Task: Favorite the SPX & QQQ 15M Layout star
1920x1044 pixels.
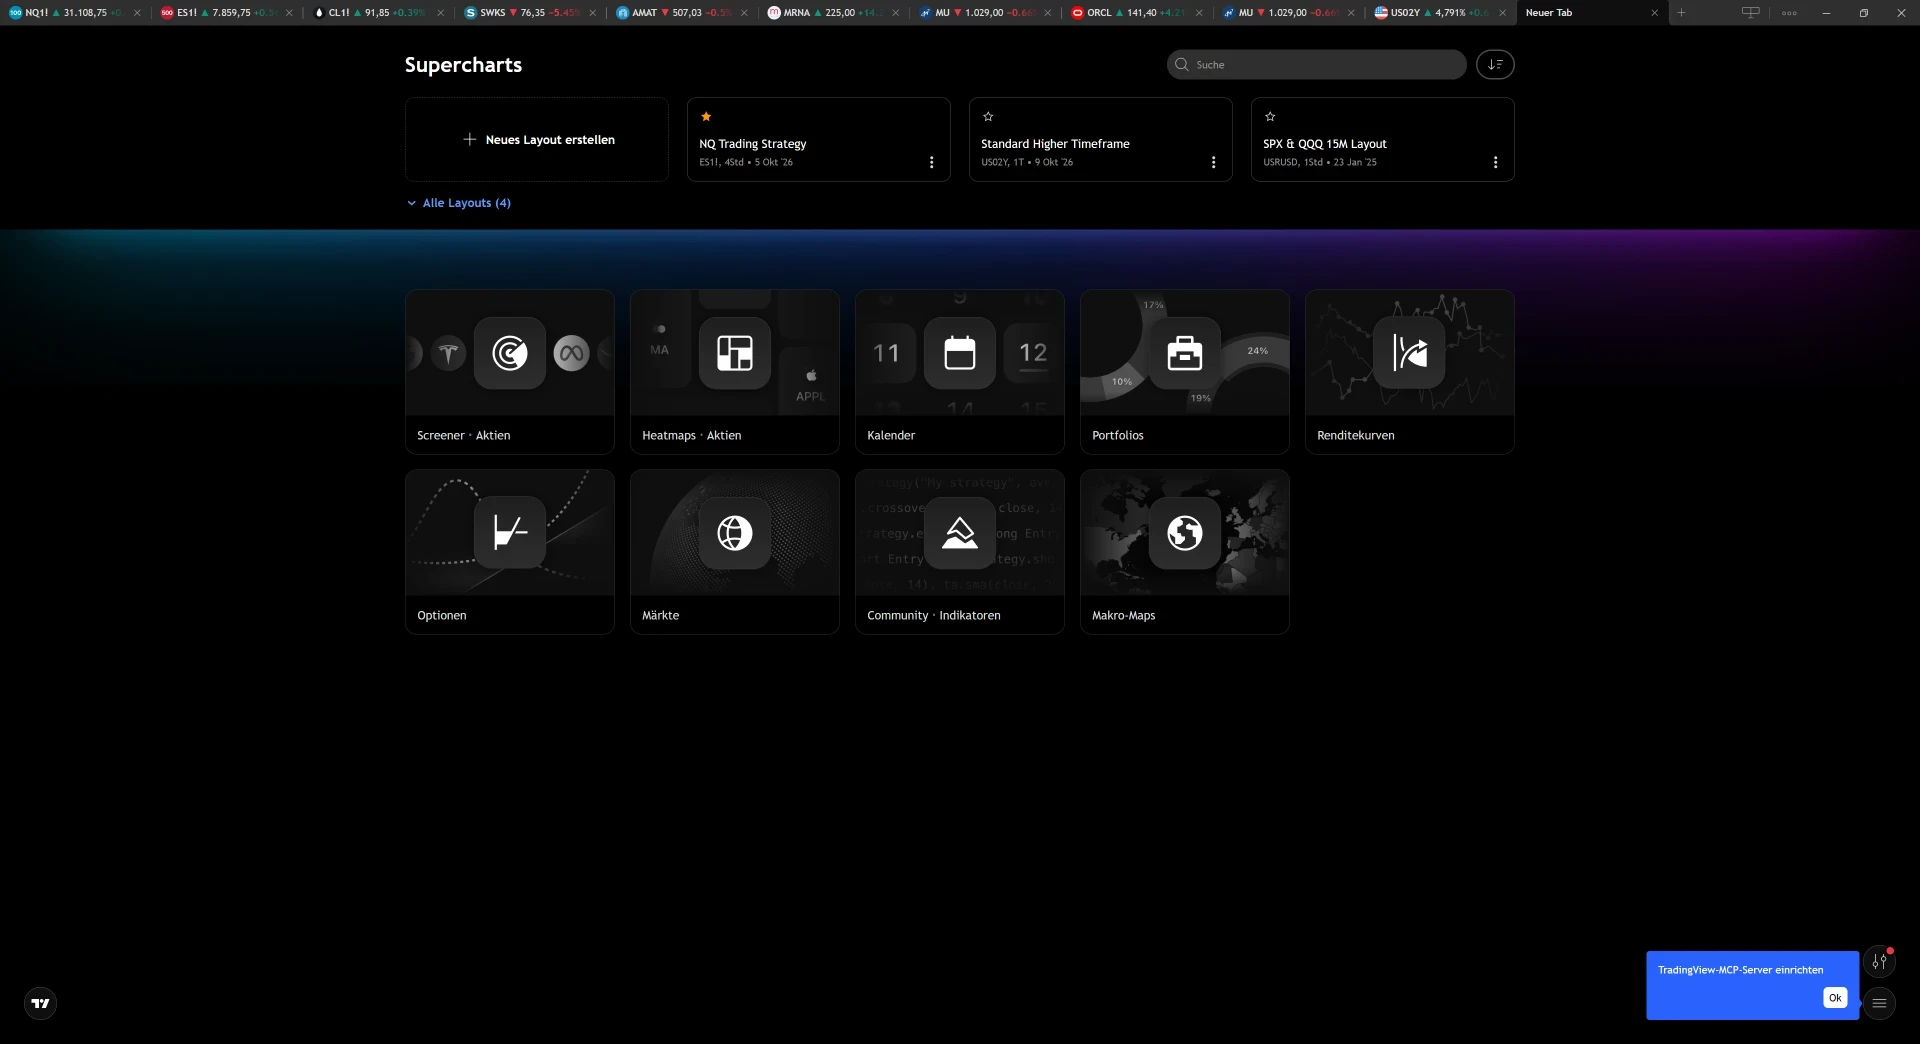Action: tap(1270, 117)
